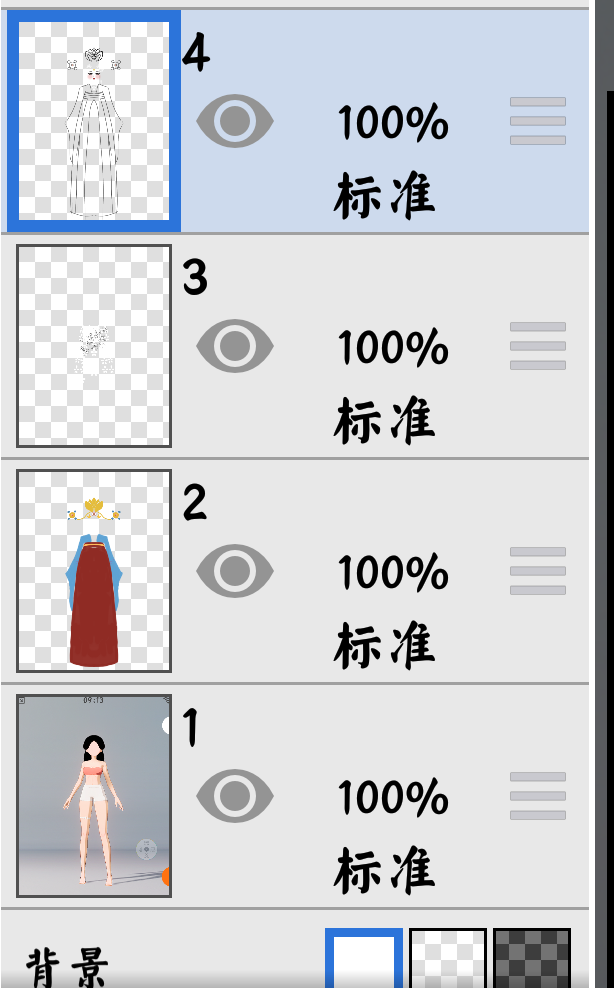Select layer 1 reference photo thumbnail
The image size is (614, 988).
tap(94, 796)
